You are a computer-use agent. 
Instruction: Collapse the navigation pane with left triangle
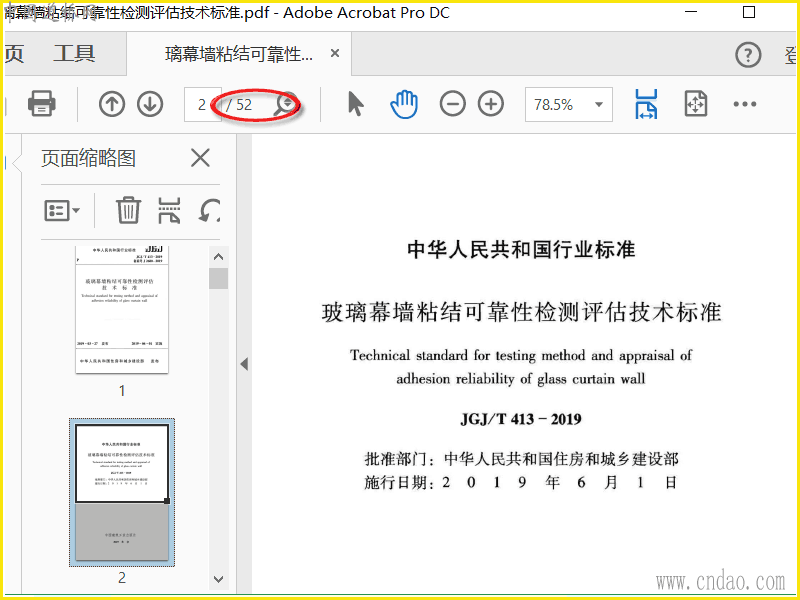pos(244,364)
